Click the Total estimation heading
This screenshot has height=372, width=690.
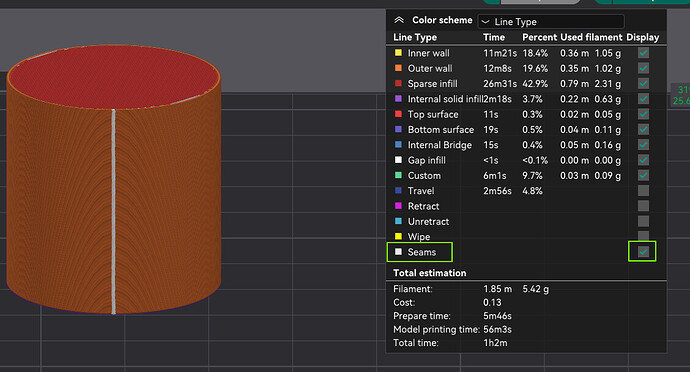[x=429, y=273]
